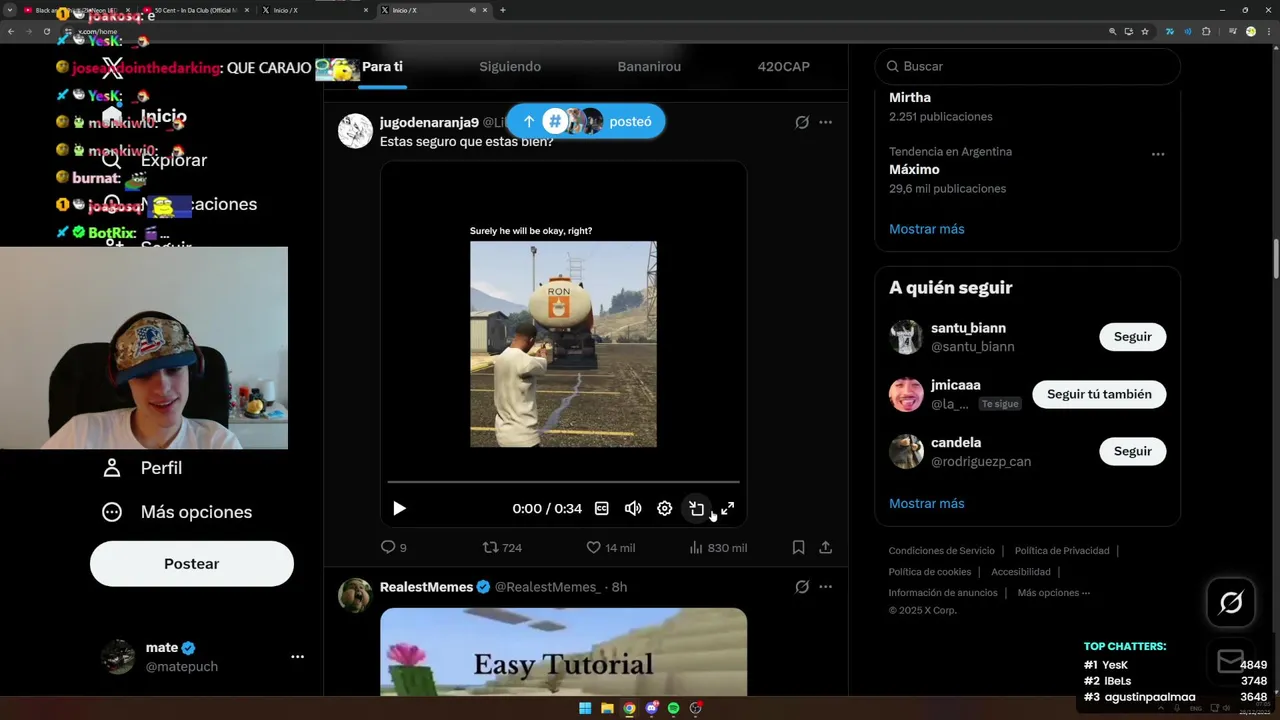The height and width of the screenshot is (720, 1280).
Task: Show more trends via Mostrar más
Action: (x=926, y=229)
